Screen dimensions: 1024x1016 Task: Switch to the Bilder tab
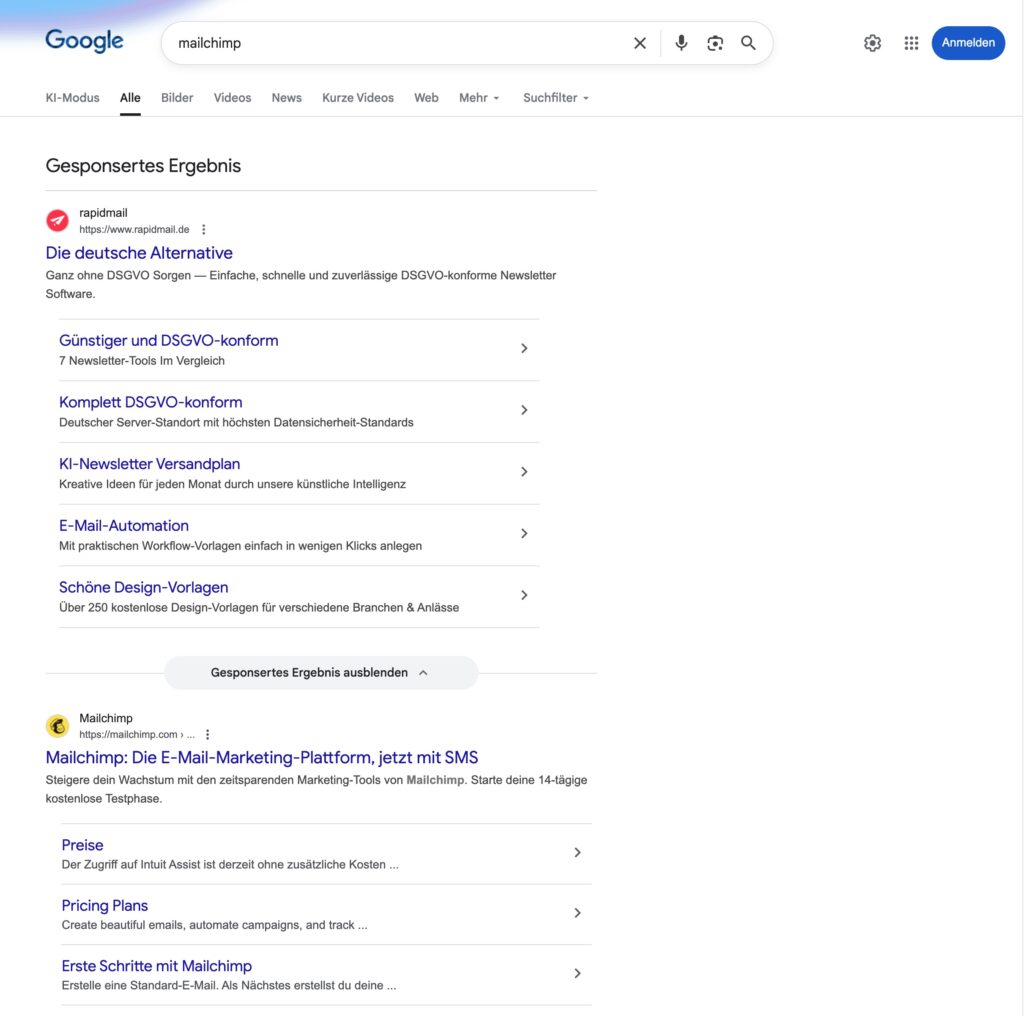tap(177, 98)
